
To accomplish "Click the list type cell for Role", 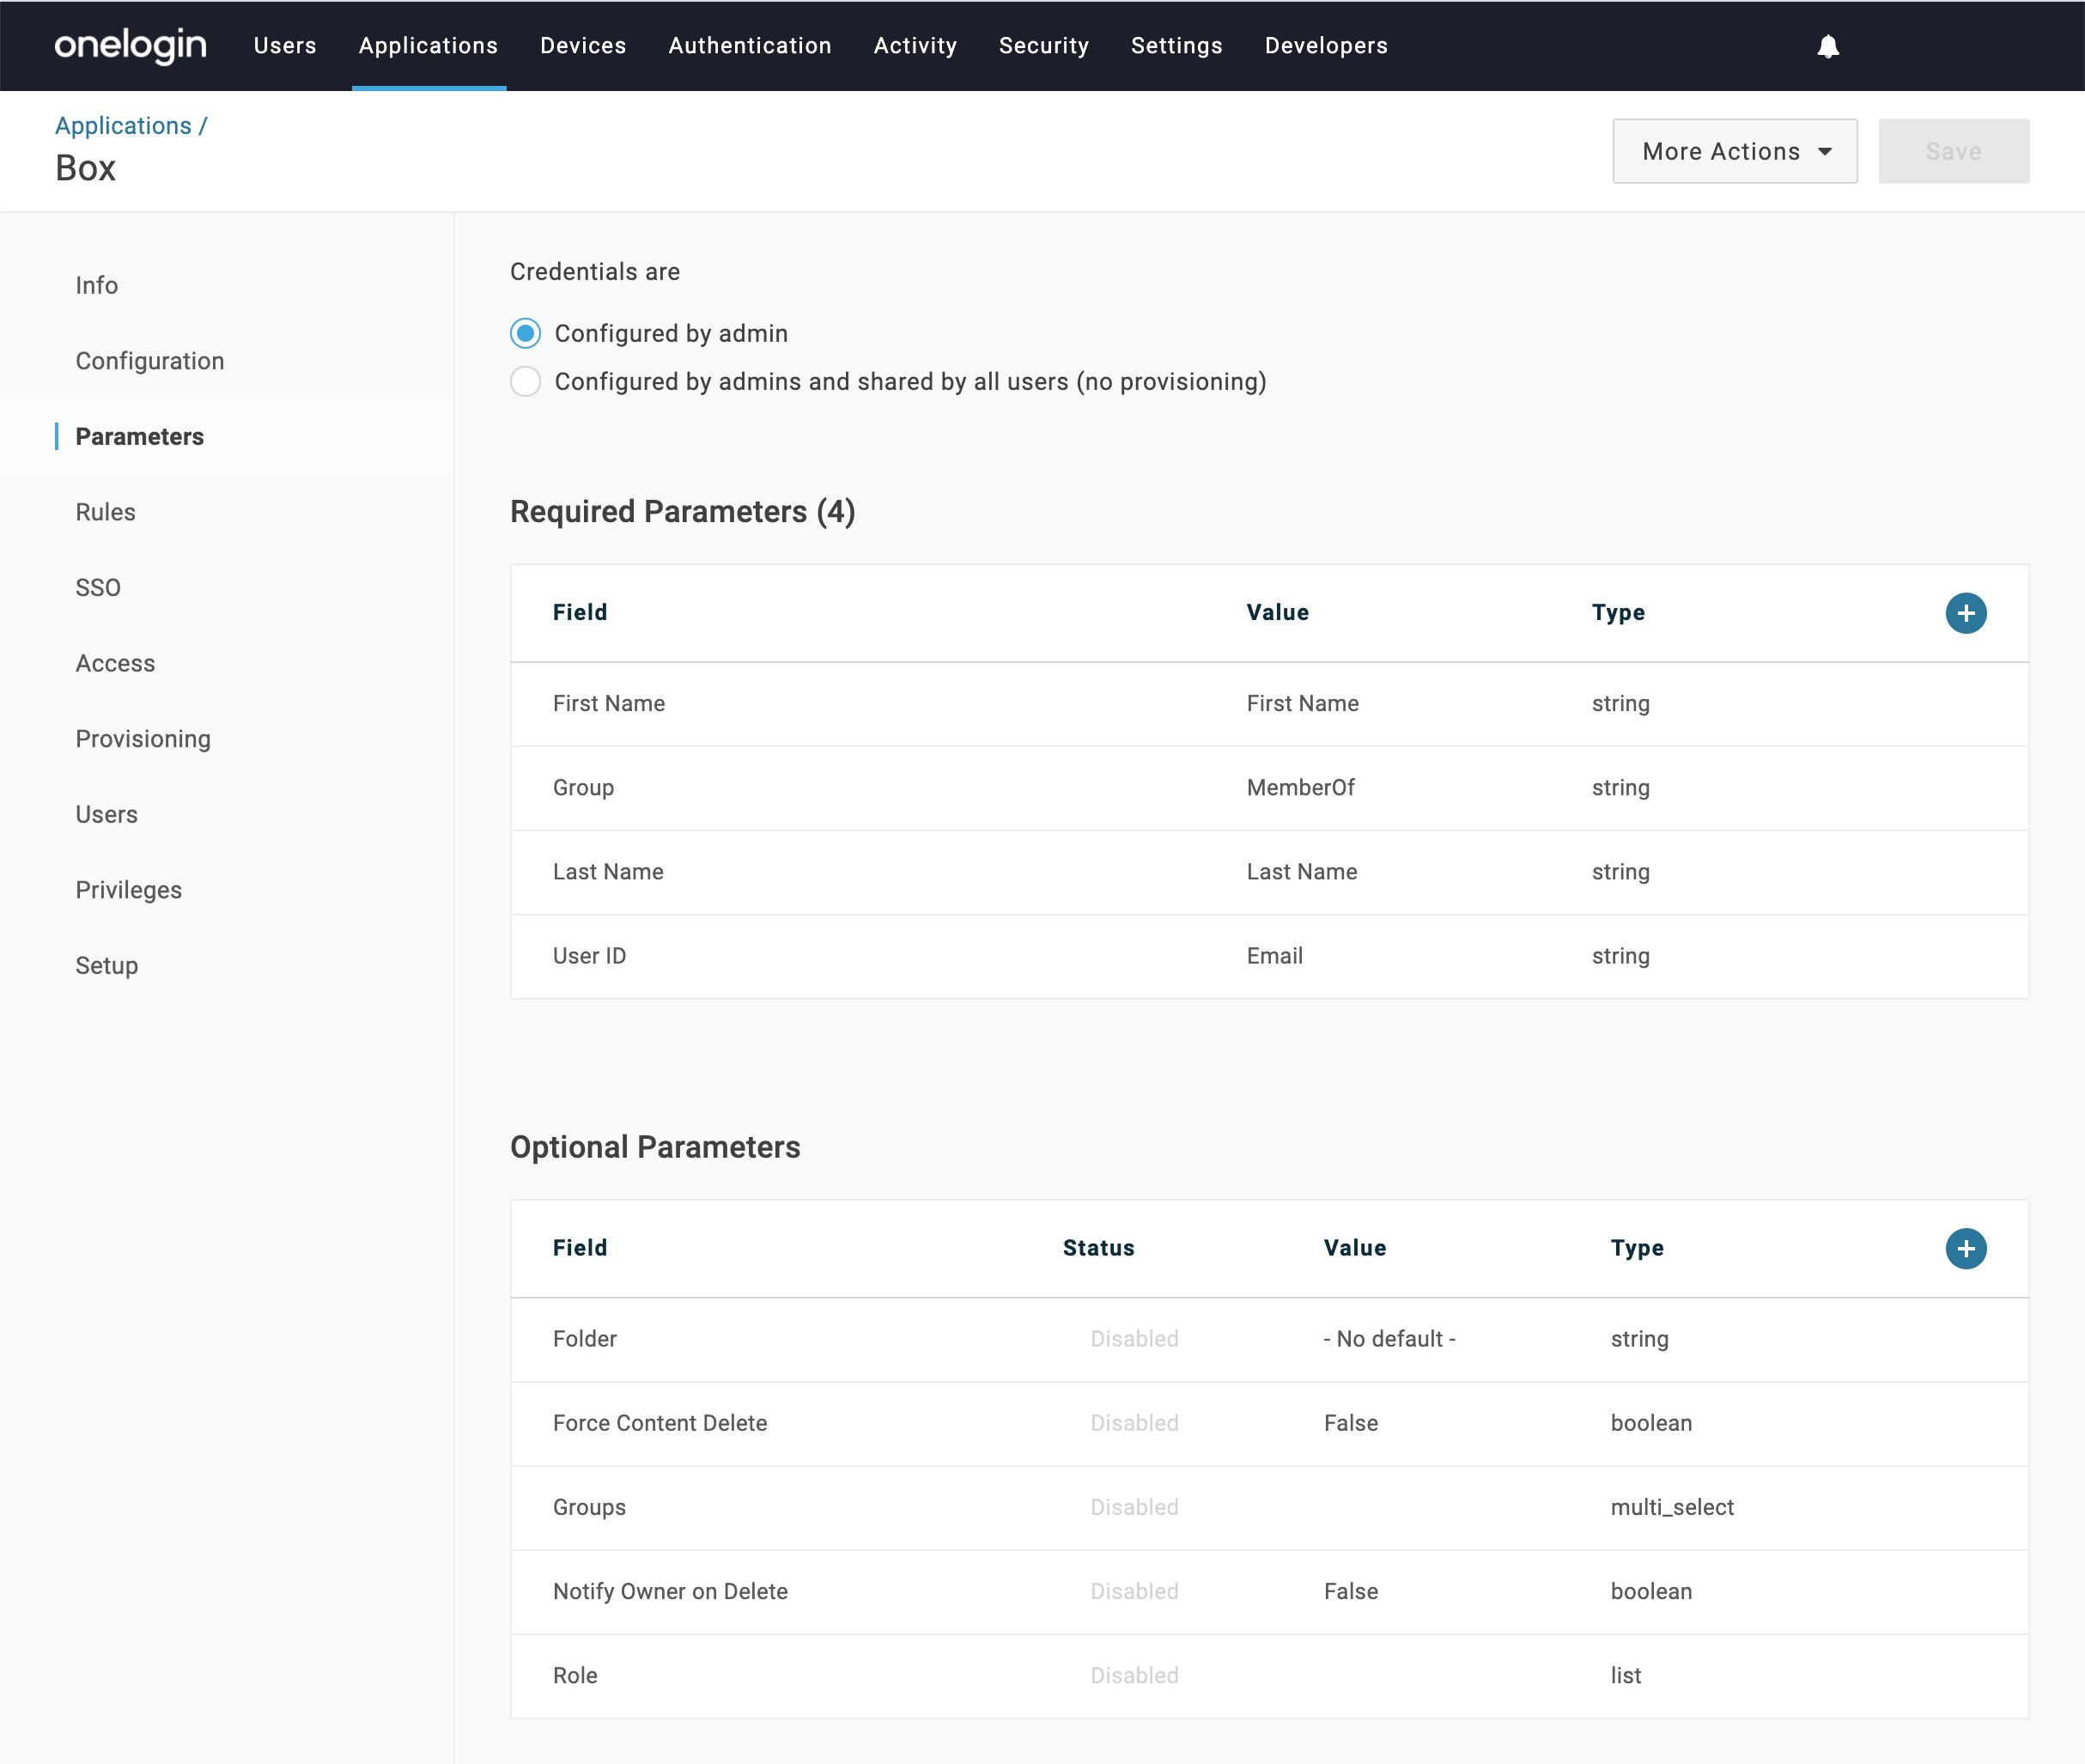I will (1625, 1675).
